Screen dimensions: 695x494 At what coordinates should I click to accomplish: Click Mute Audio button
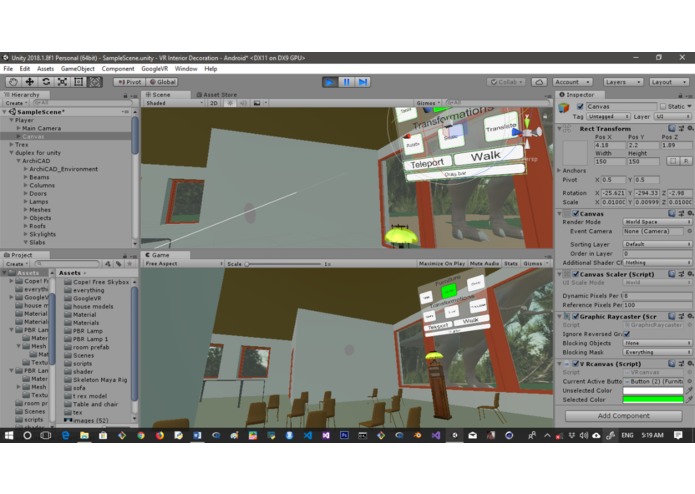(484, 263)
